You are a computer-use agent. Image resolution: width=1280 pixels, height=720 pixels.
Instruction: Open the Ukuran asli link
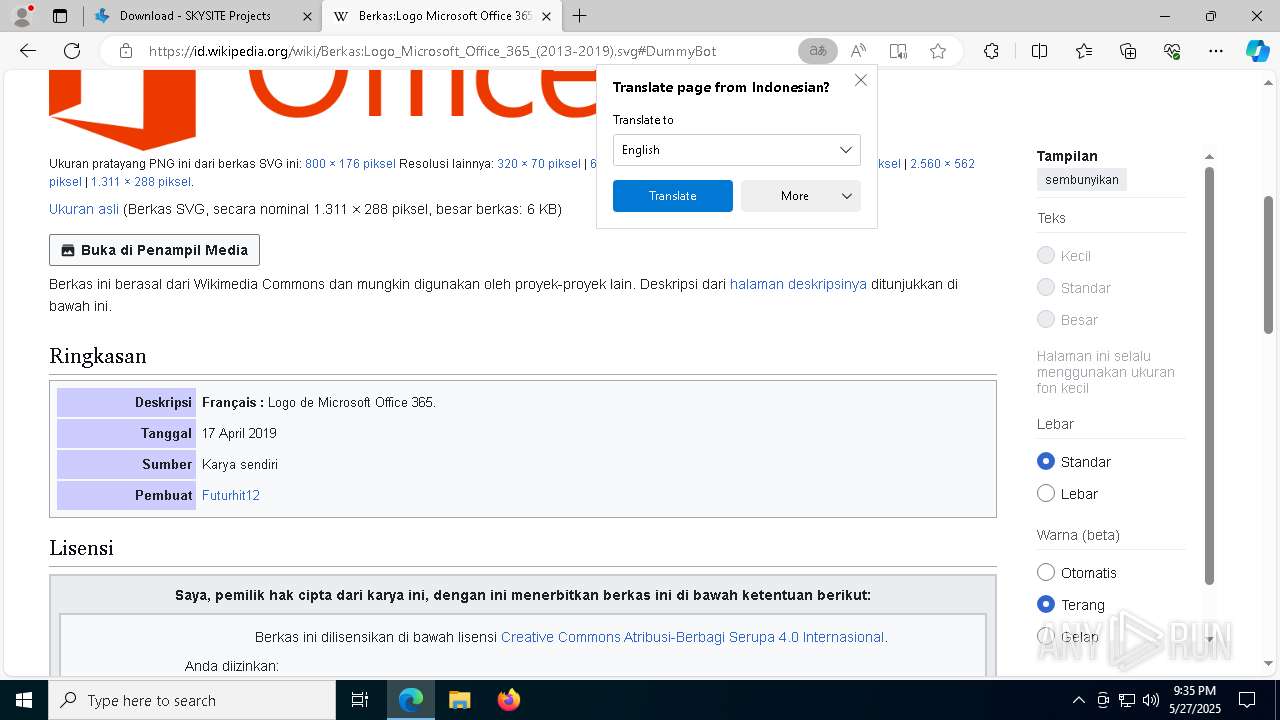(x=84, y=209)
